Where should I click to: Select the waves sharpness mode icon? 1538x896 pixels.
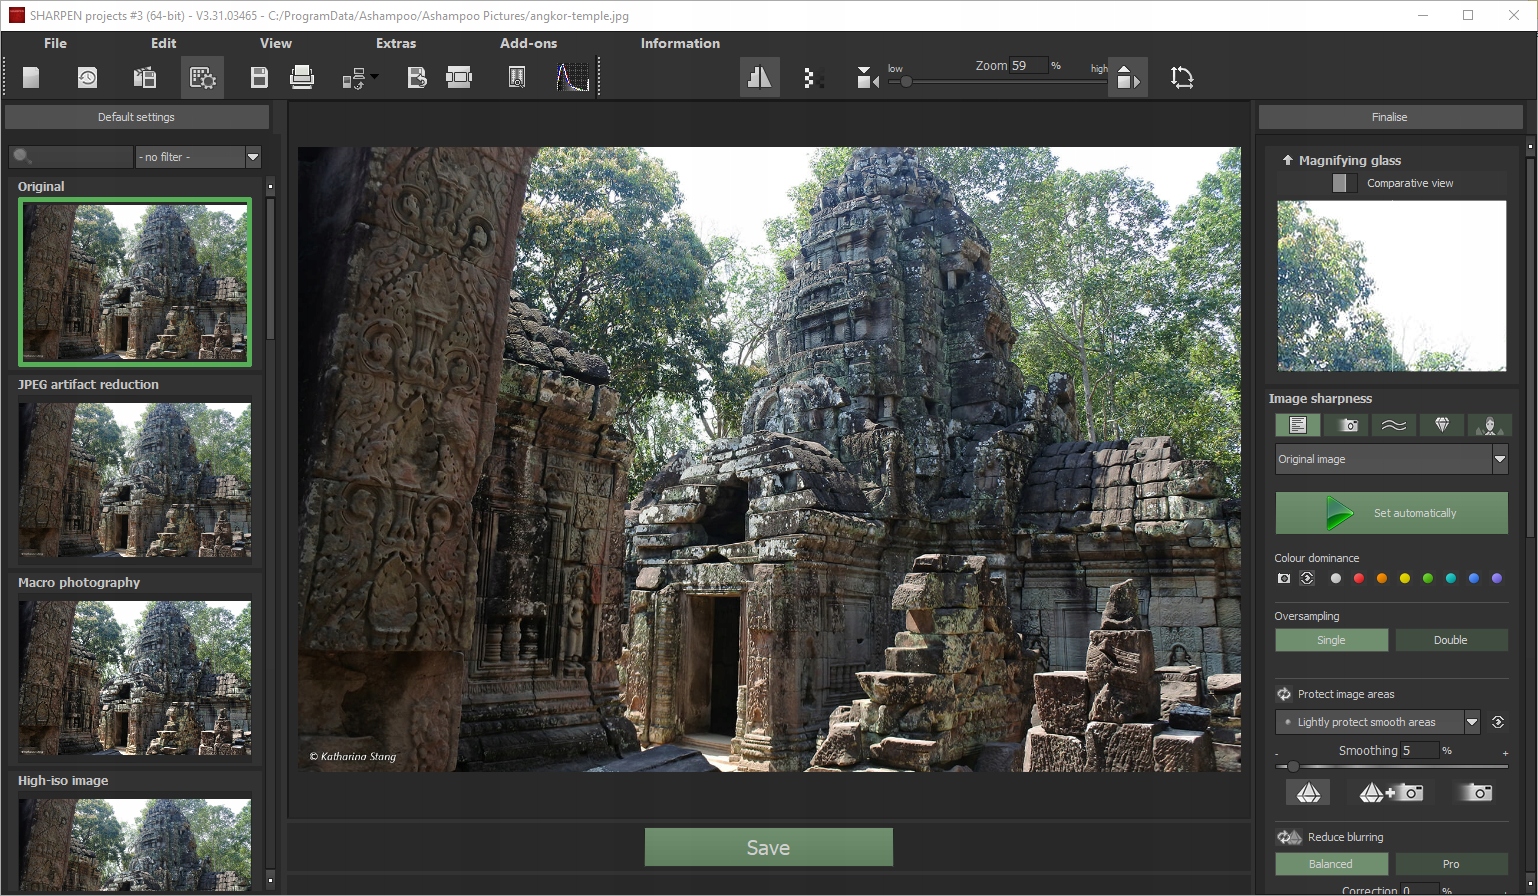pos(1393,425)
